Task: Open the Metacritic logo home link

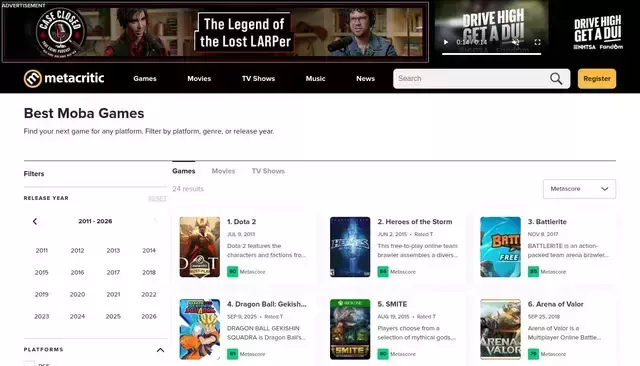Action: (x=64, y=78)
